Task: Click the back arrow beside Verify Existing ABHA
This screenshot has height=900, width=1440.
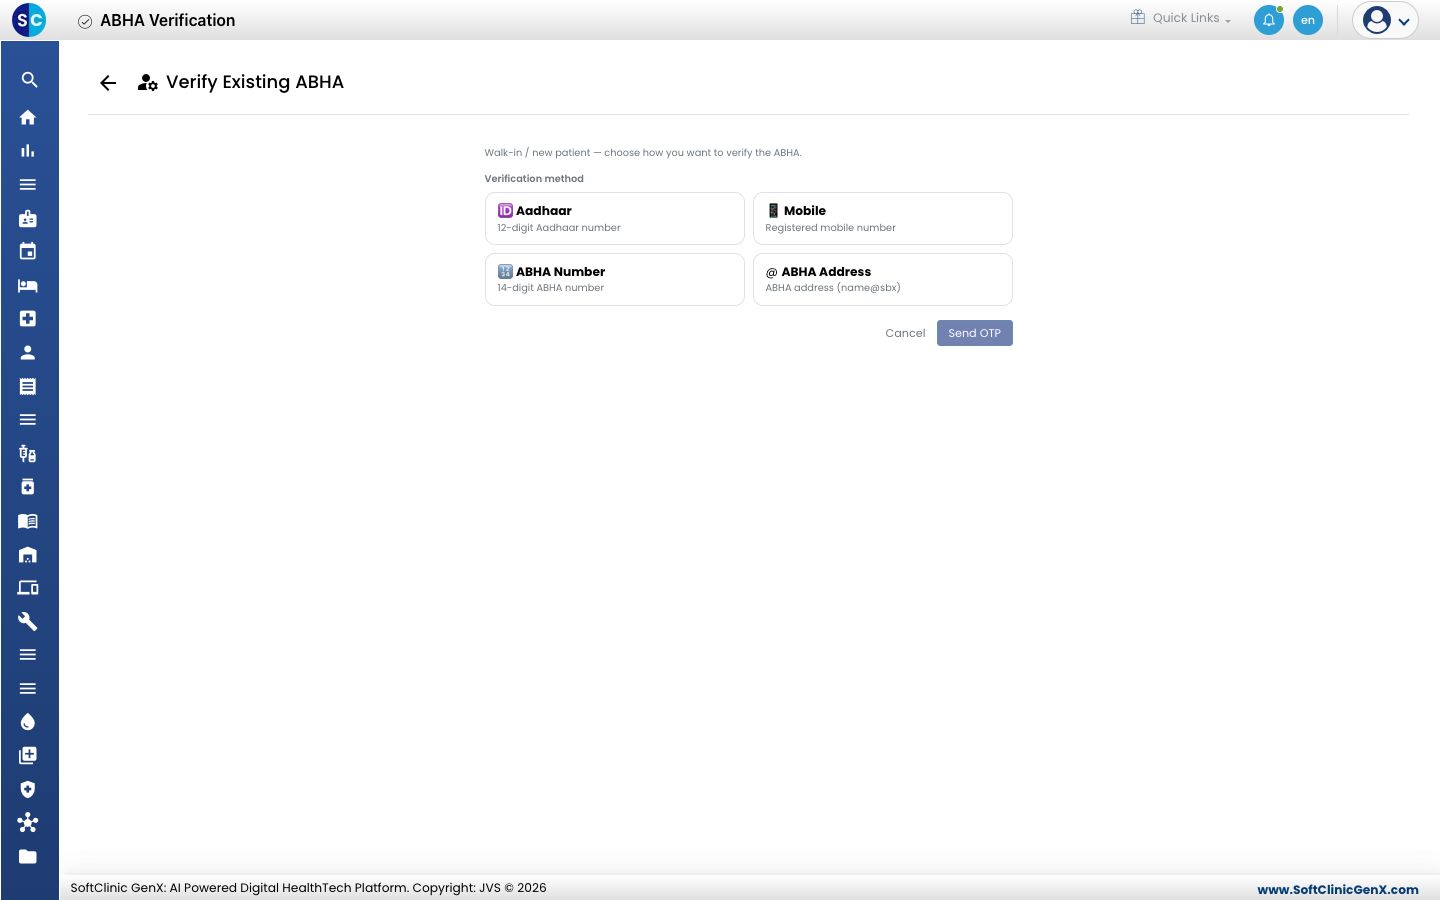Action: click(108, 83)
